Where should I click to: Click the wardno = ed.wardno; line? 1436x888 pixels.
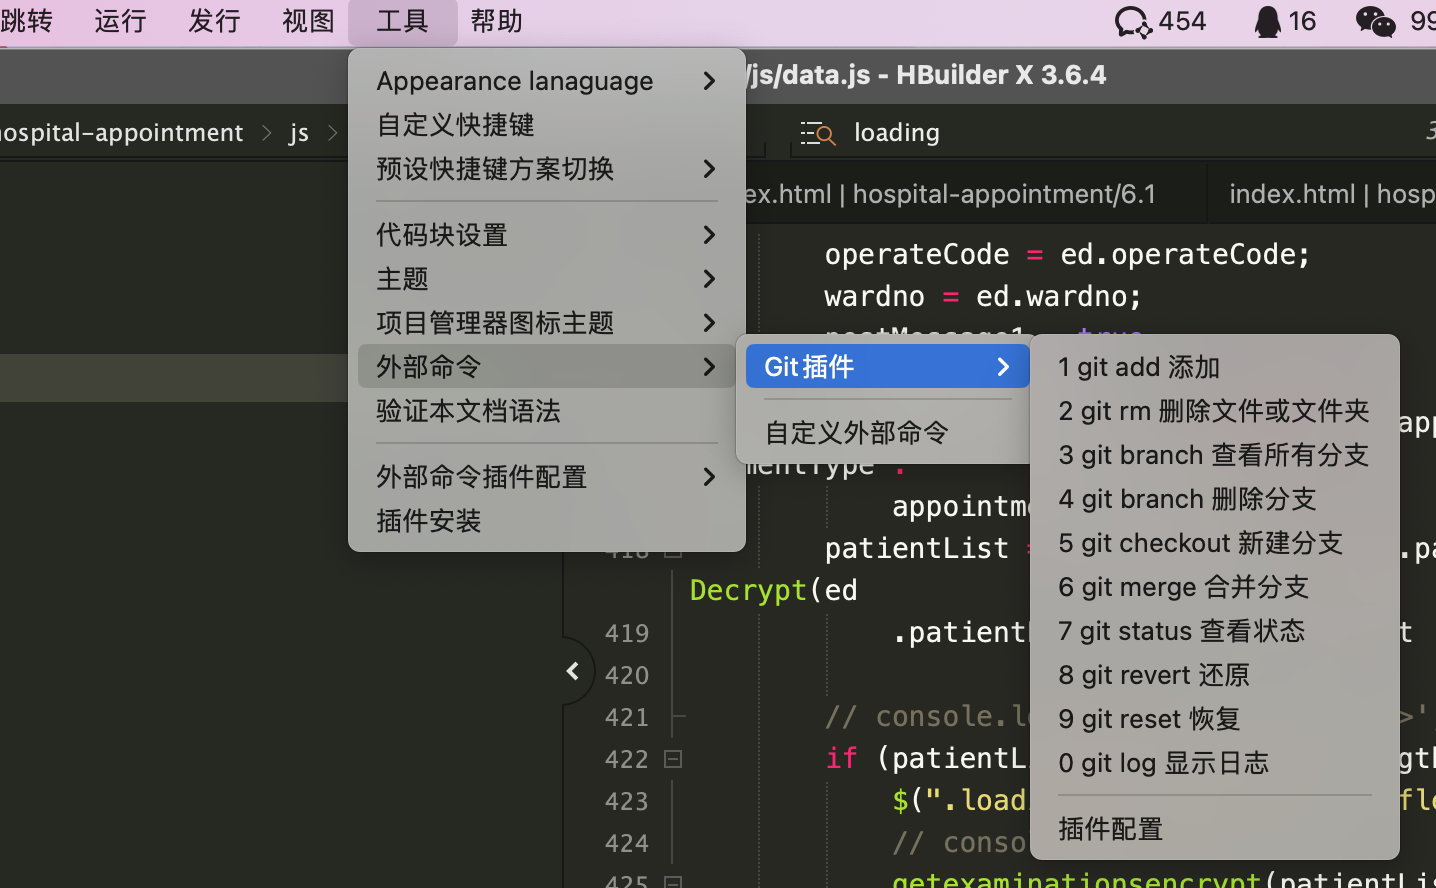click(x=983, y=296)
